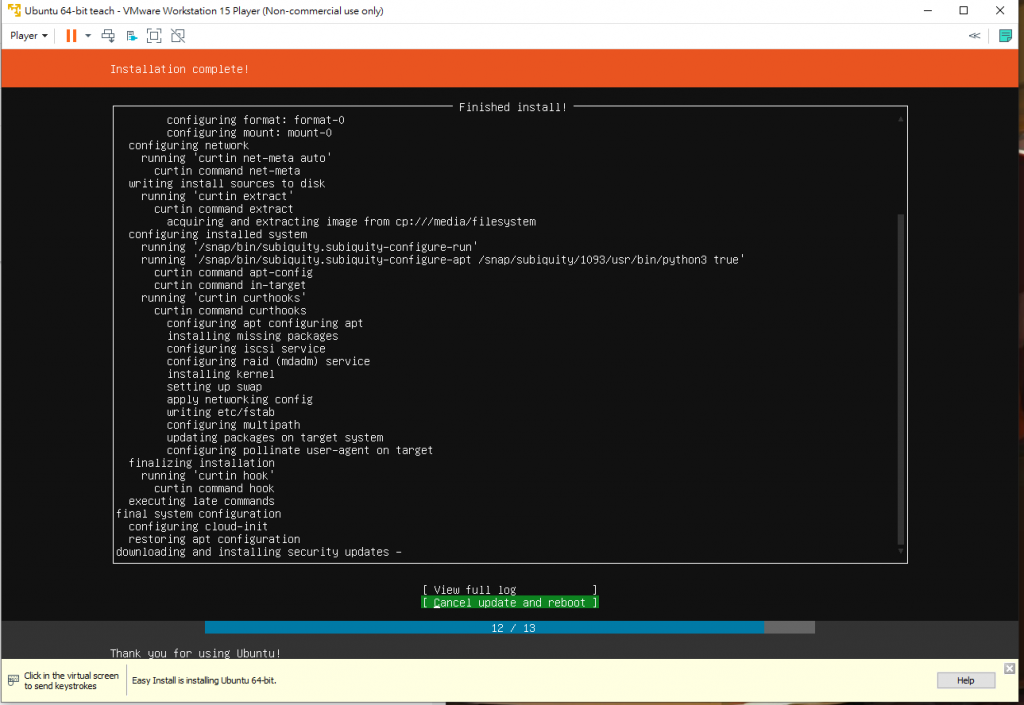Click 'writing install sources to disk' line
Viewport: 1024px width, 705px height.
click(227, 184)
